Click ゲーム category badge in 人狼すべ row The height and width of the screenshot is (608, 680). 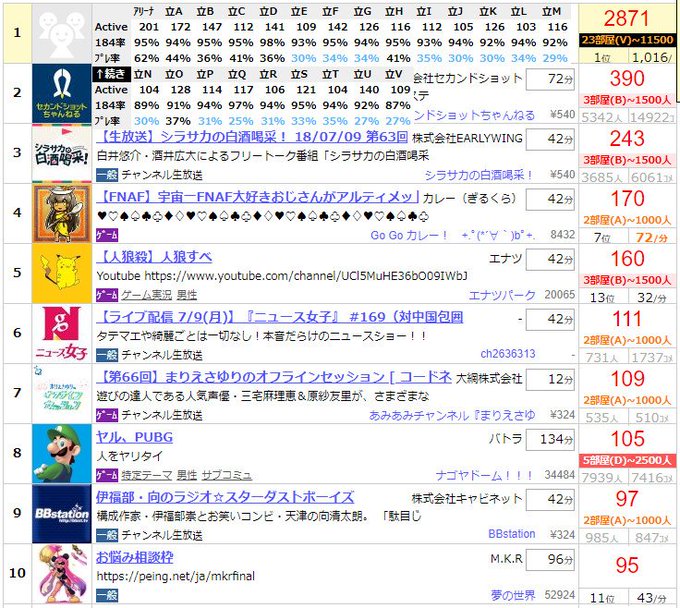pos(107,295)
